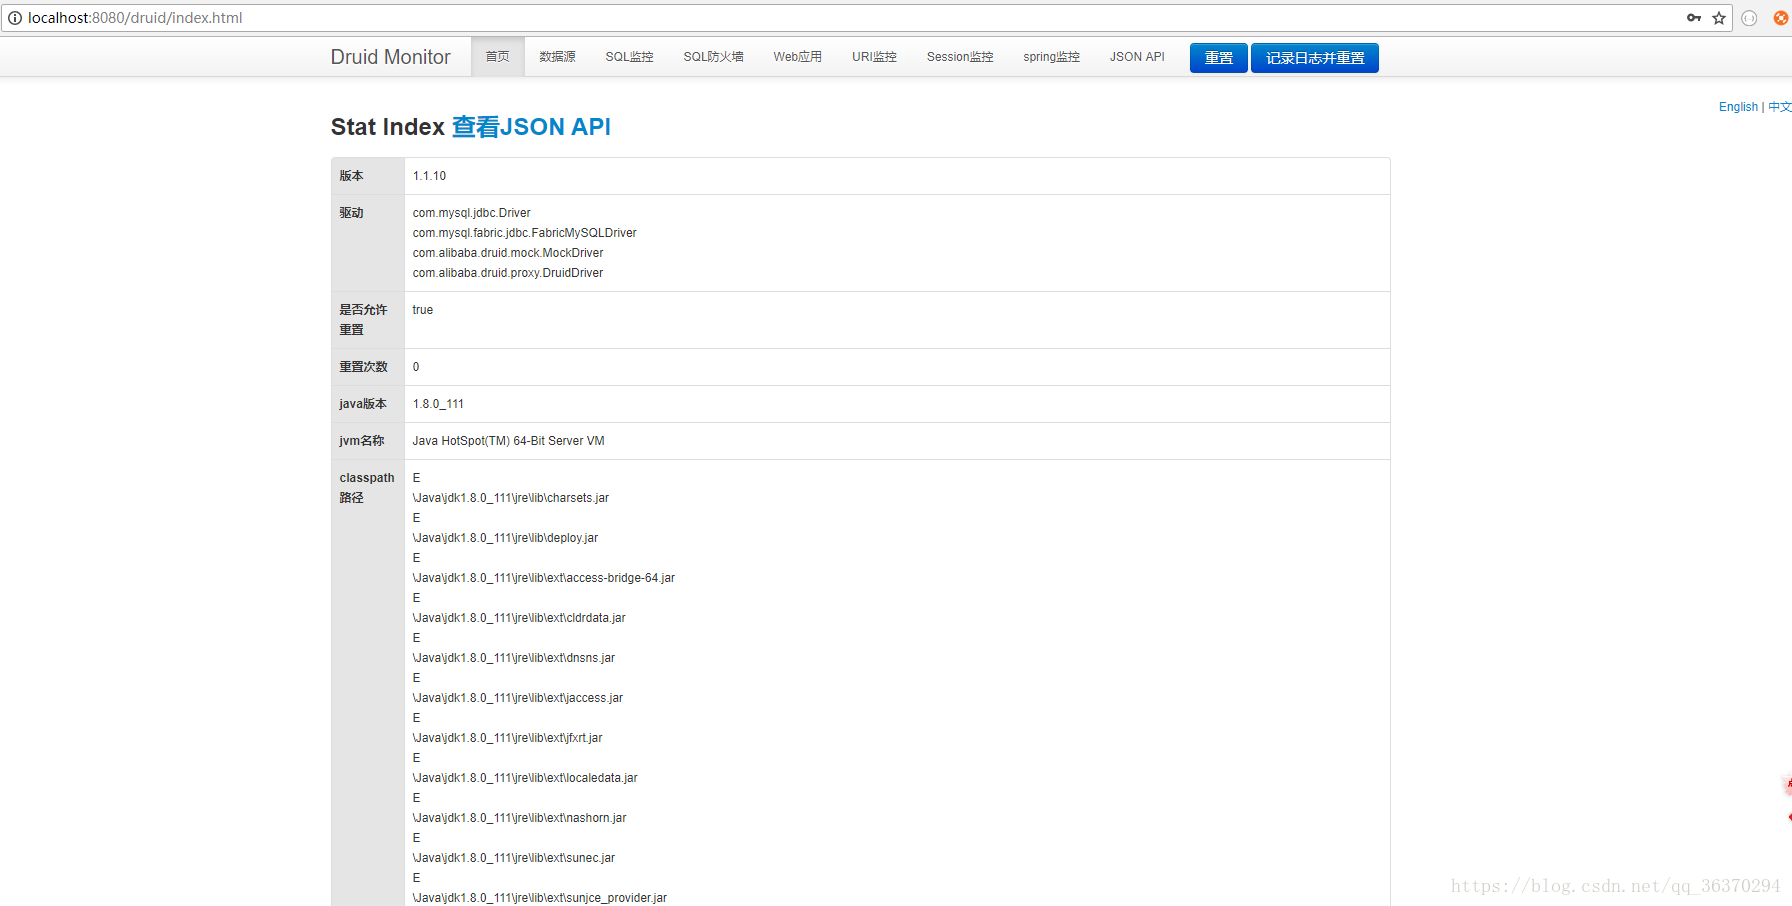Switch language to English
The image size is (1792, 906).
coord(1738,107)
